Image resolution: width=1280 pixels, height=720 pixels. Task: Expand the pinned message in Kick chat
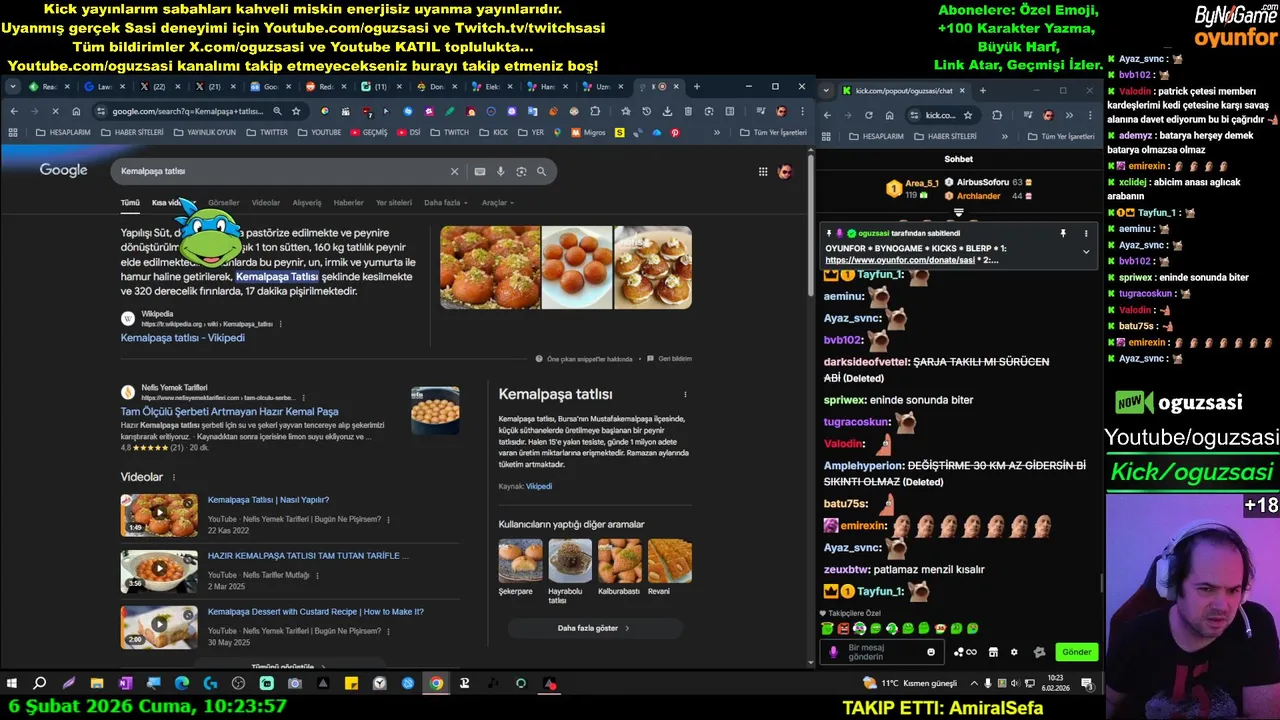[x=1086, y=252]
